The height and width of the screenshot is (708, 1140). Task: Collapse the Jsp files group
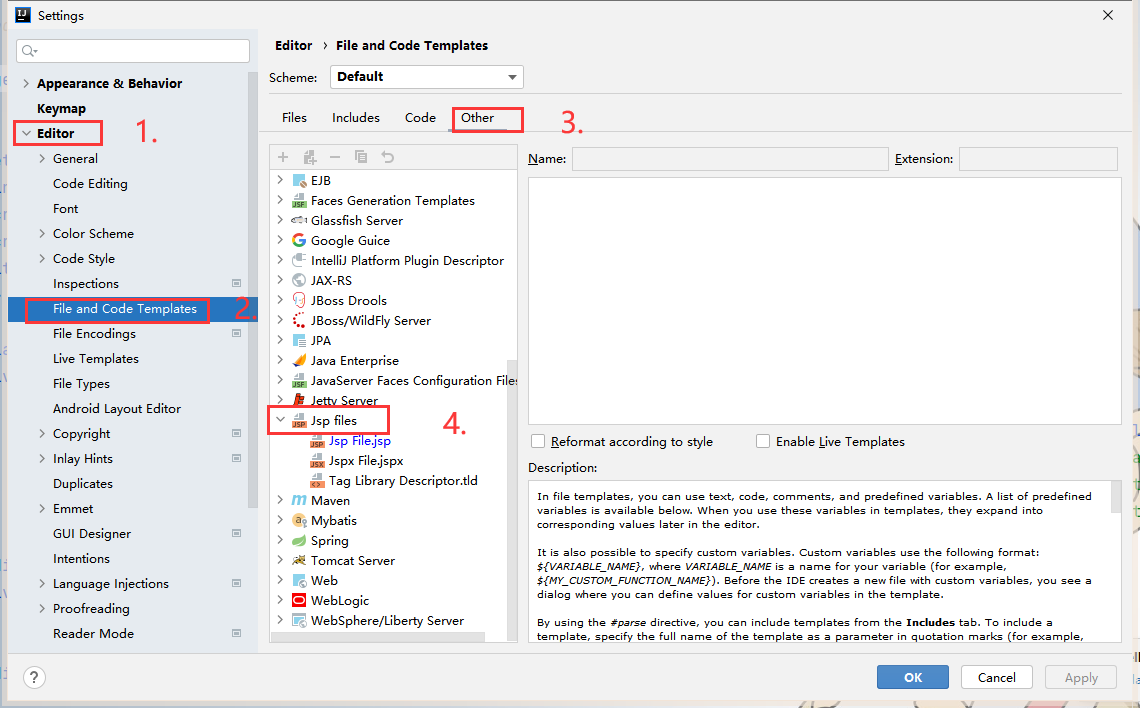(280, 420)
